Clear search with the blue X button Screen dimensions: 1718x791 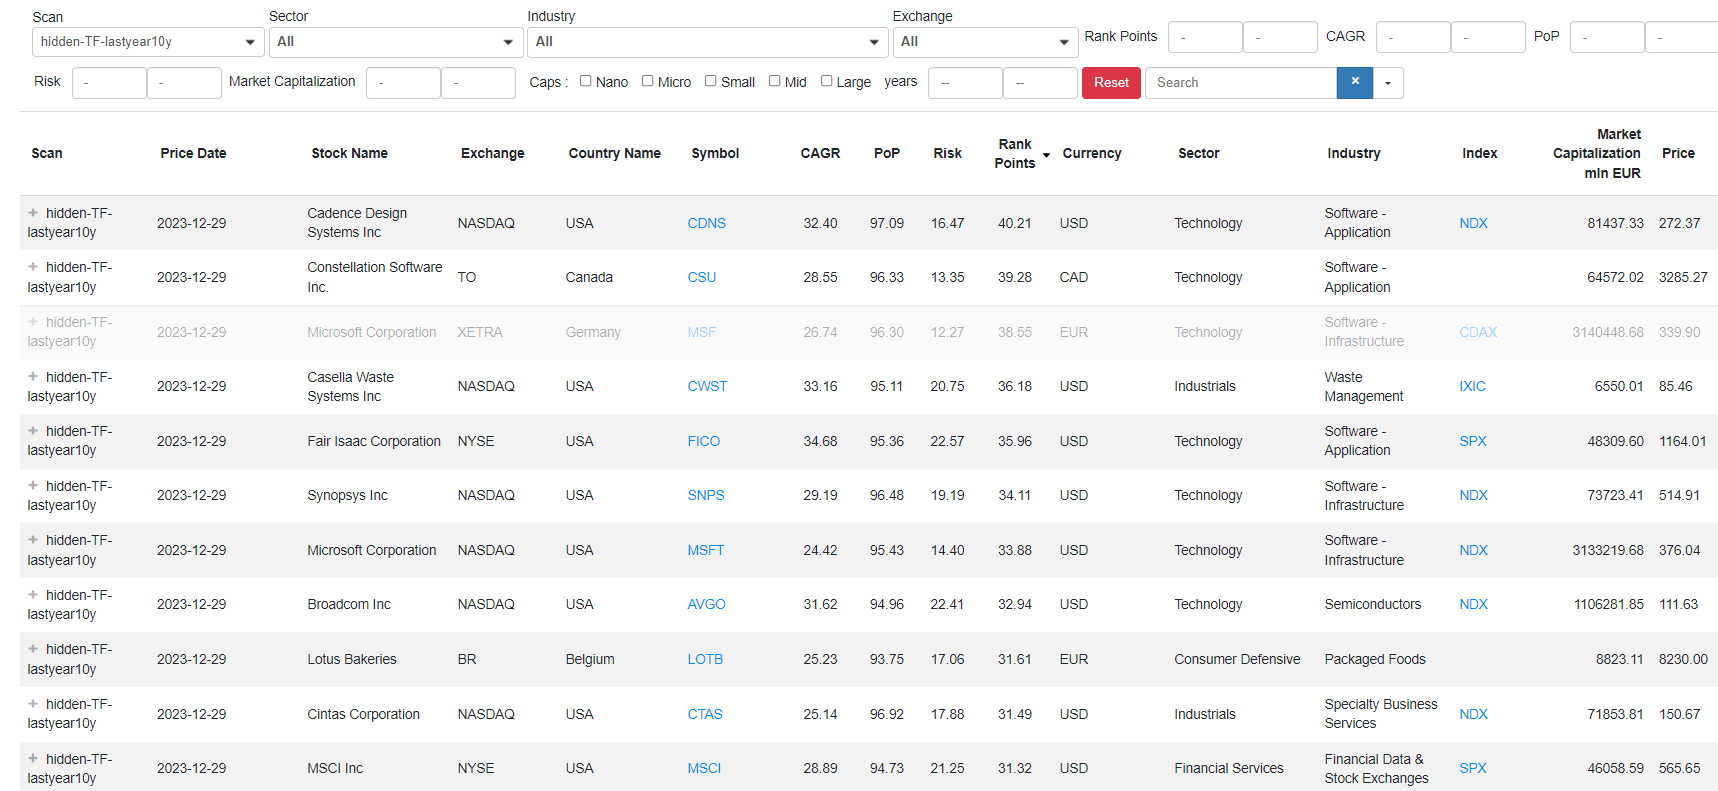tap(1354, 82)
